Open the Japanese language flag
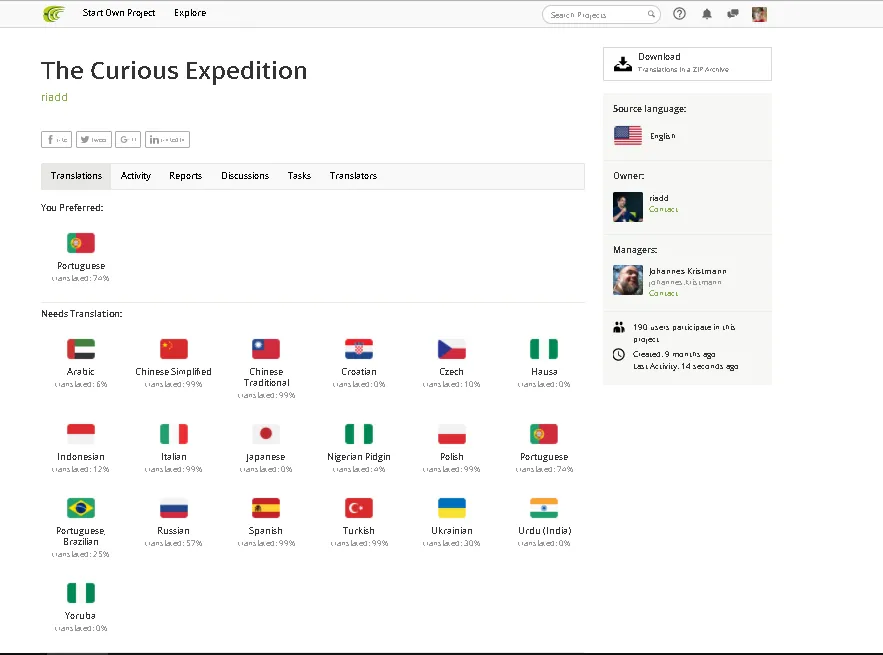Image resolution: width=883 pixels, height=655 pixels. point(266,434)
